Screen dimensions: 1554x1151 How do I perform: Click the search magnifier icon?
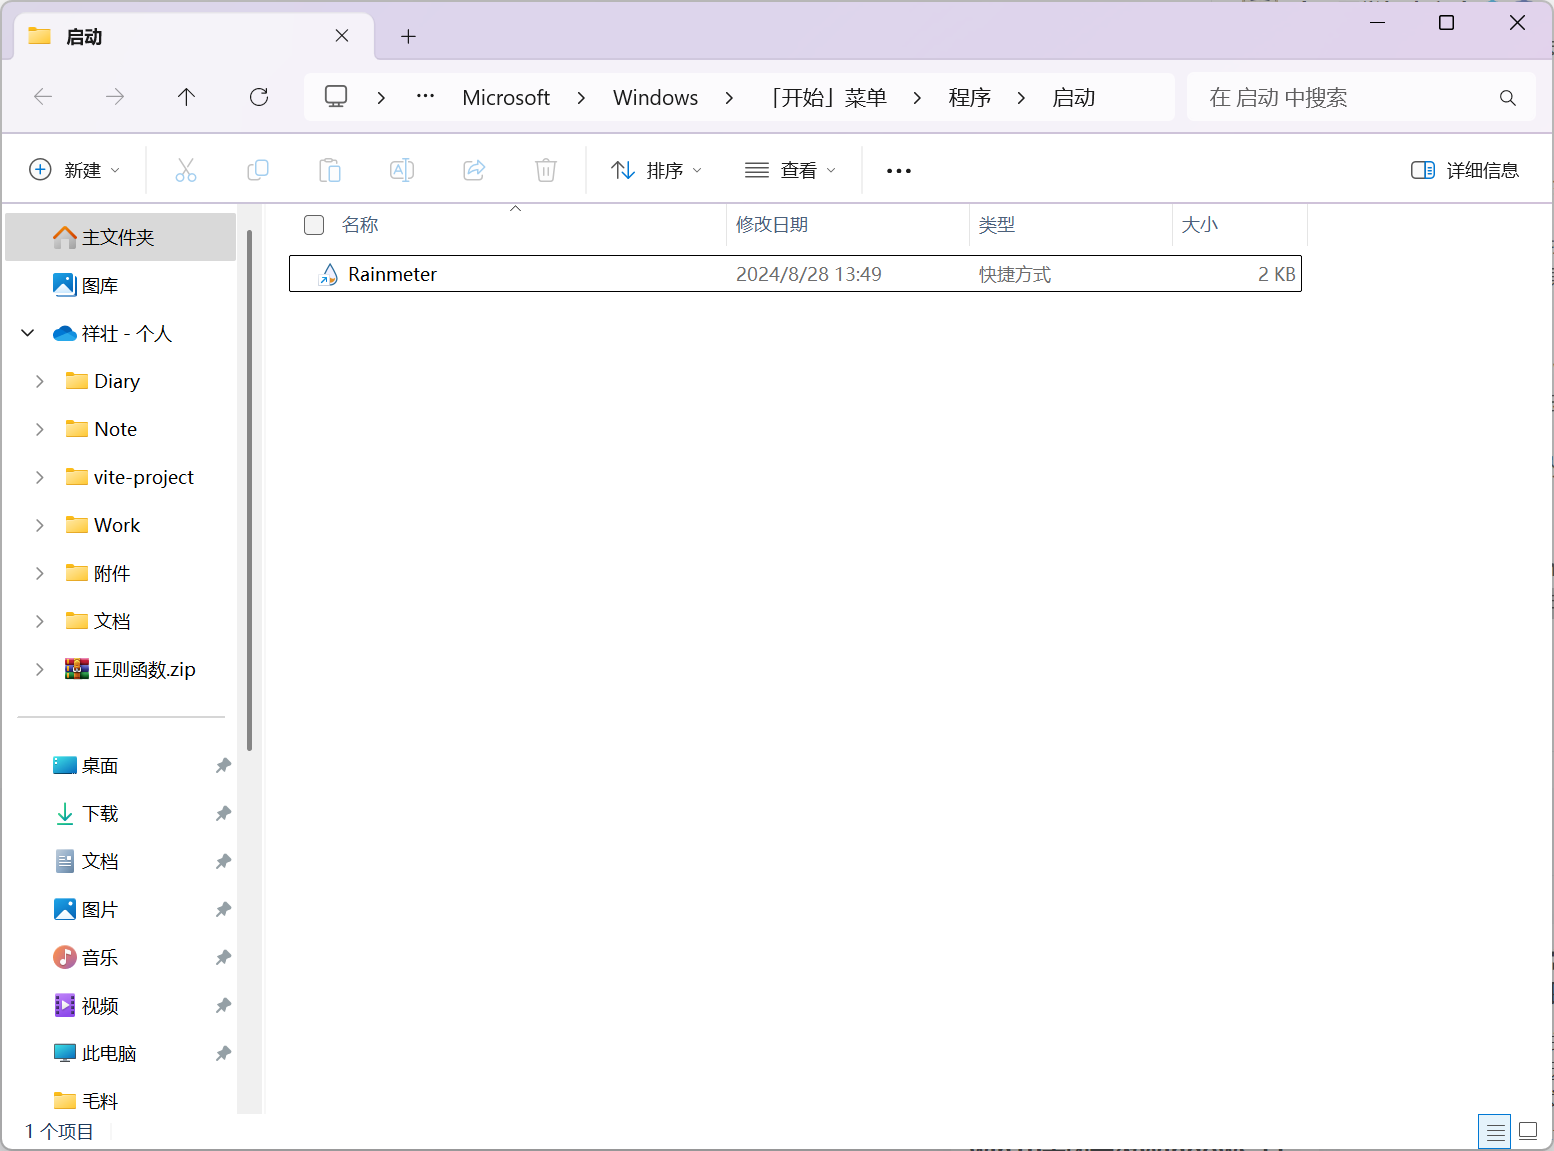coord(1508,98)
